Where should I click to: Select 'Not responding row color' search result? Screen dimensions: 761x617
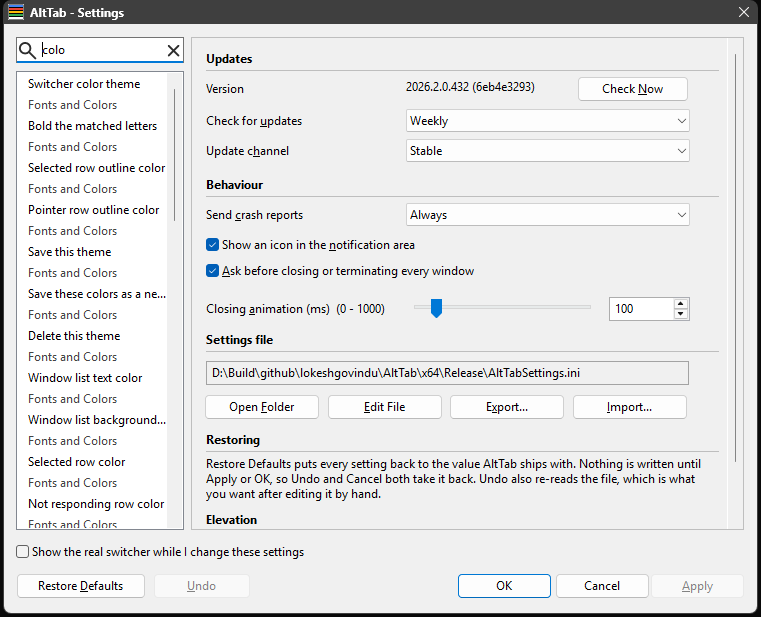[x=96, y=504]
